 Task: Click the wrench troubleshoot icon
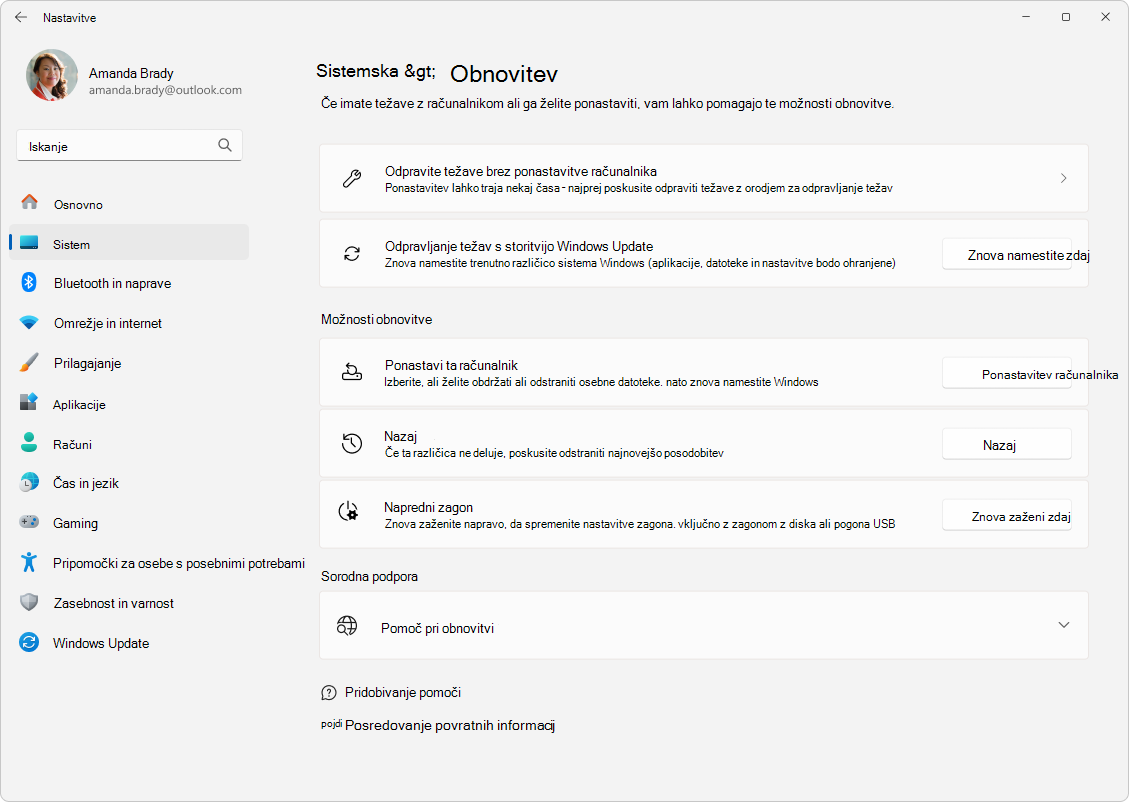coord(351,178)
